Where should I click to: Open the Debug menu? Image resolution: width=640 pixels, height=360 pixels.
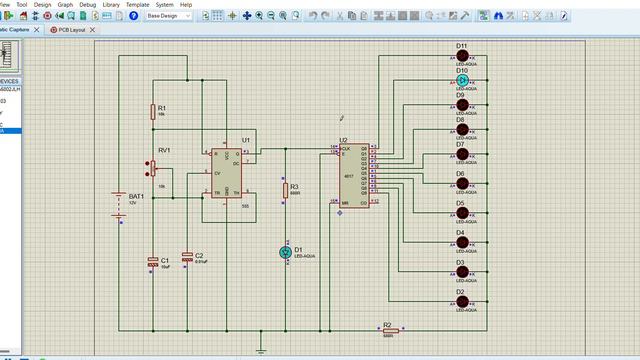[88, 4]
